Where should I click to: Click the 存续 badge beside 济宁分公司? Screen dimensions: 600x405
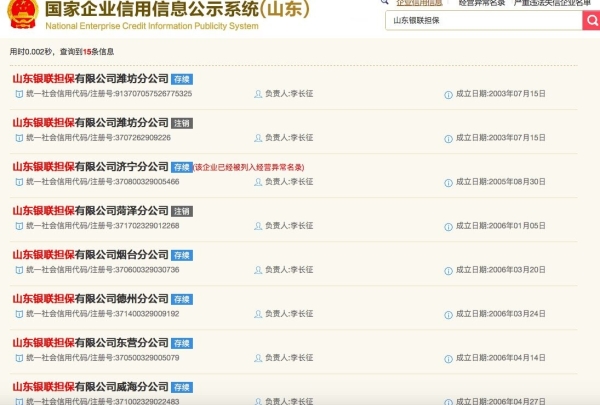pyautogui.click(x=182, y=167)
